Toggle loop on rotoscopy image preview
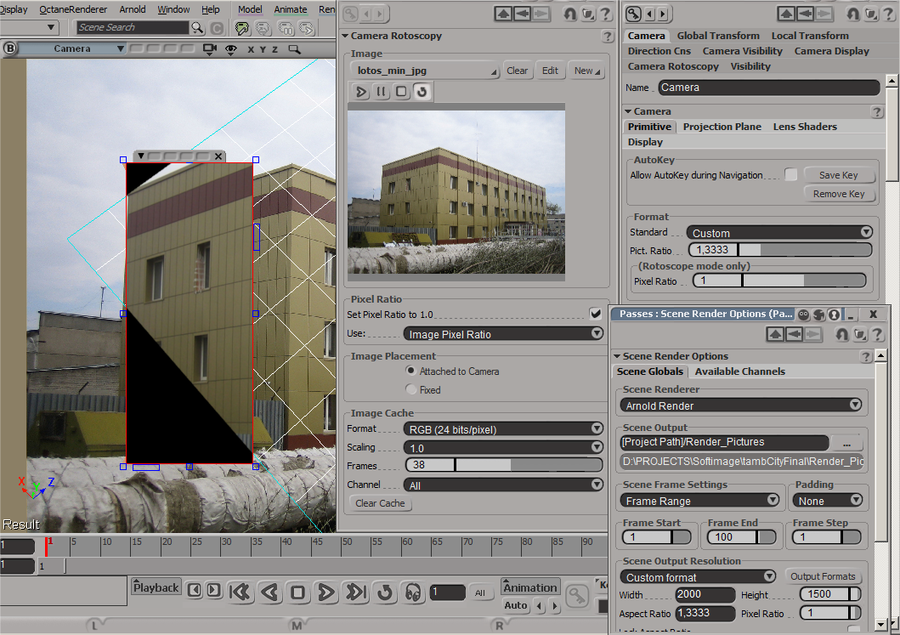This screenshot has height=635, width=900. (422, 91)
